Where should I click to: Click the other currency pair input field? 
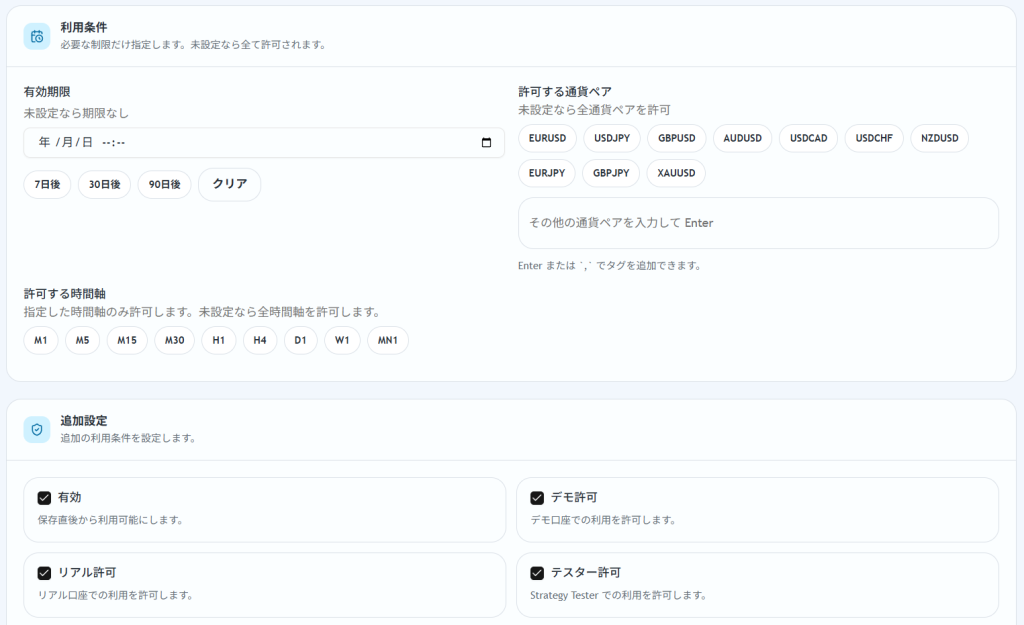[758, 223]
